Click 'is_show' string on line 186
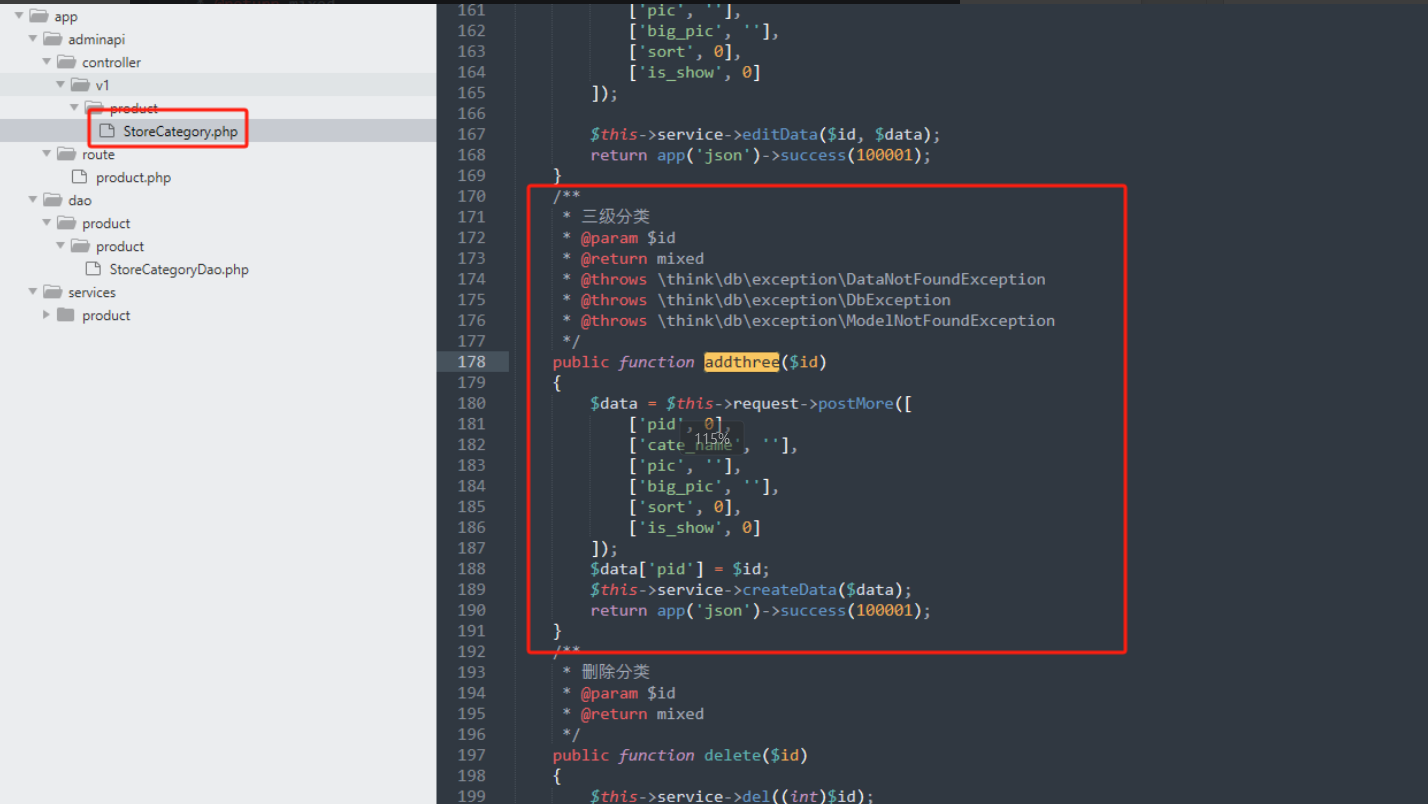The height and width of the screenshot is (804, 1428). [x=680, y=527]
